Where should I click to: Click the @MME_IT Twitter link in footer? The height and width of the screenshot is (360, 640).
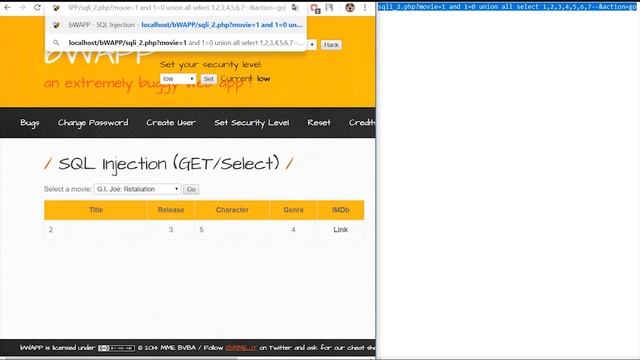point(241,348)
